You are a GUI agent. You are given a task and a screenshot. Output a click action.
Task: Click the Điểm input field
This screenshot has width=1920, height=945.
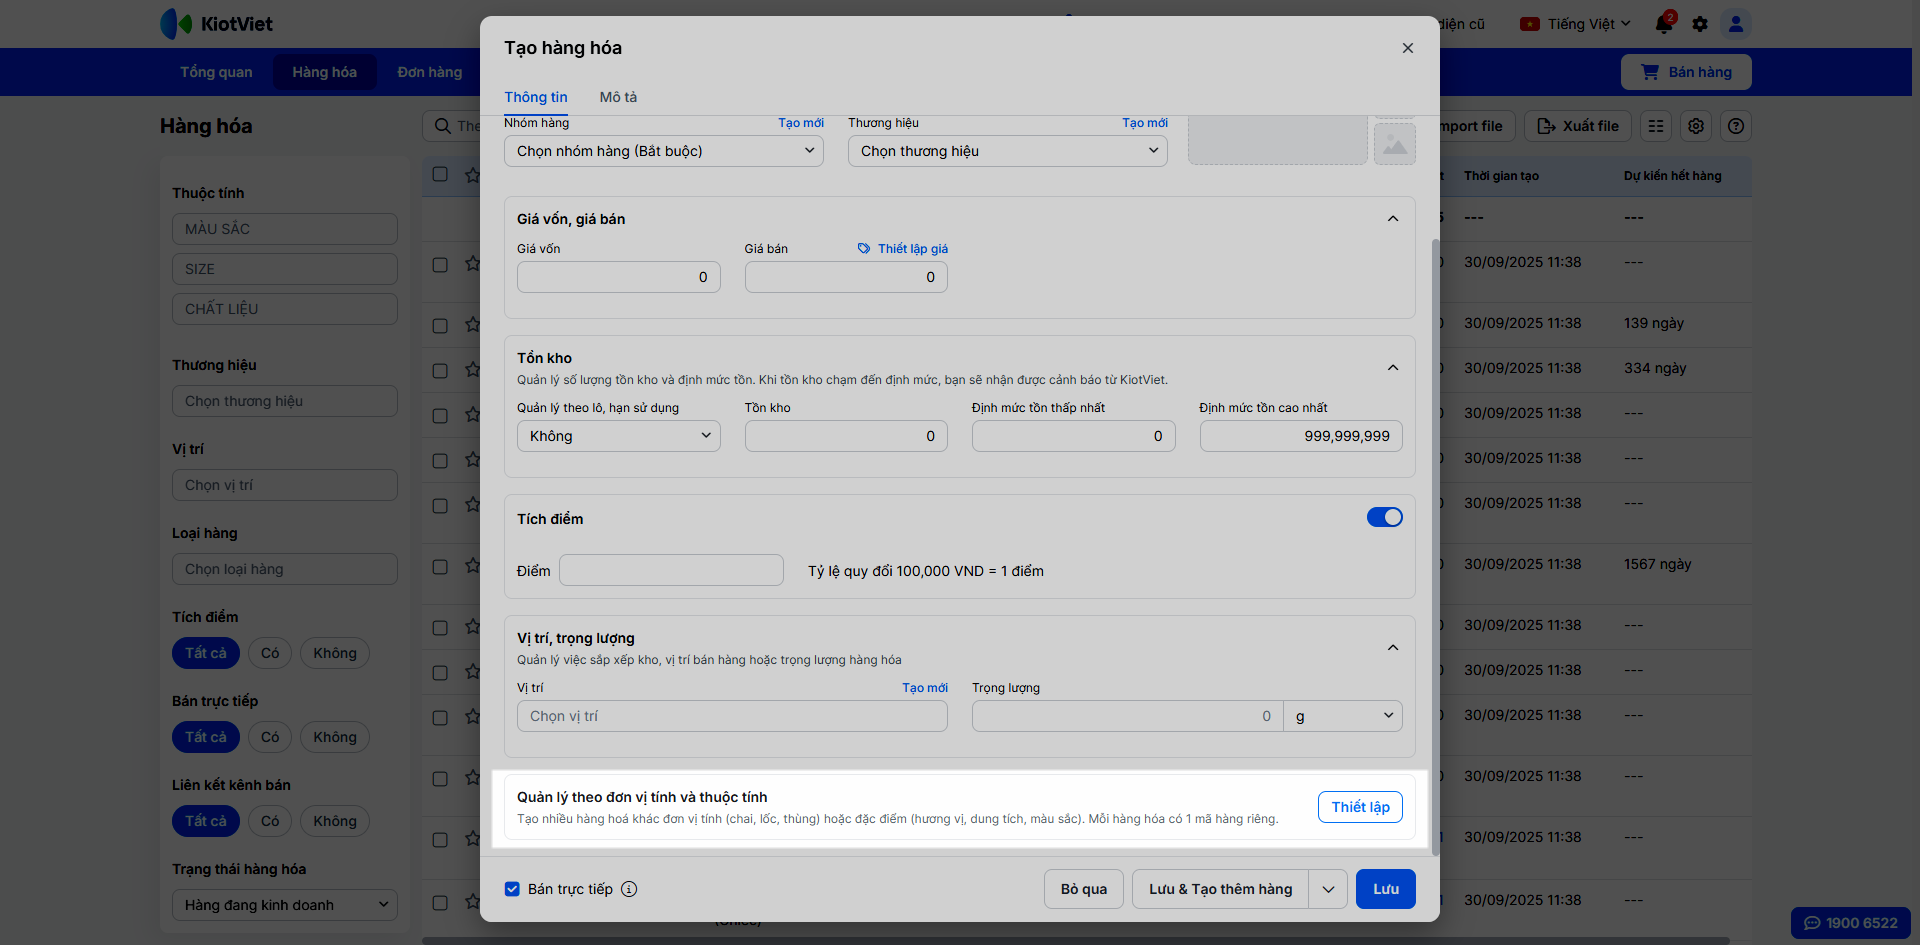point(671,570)
